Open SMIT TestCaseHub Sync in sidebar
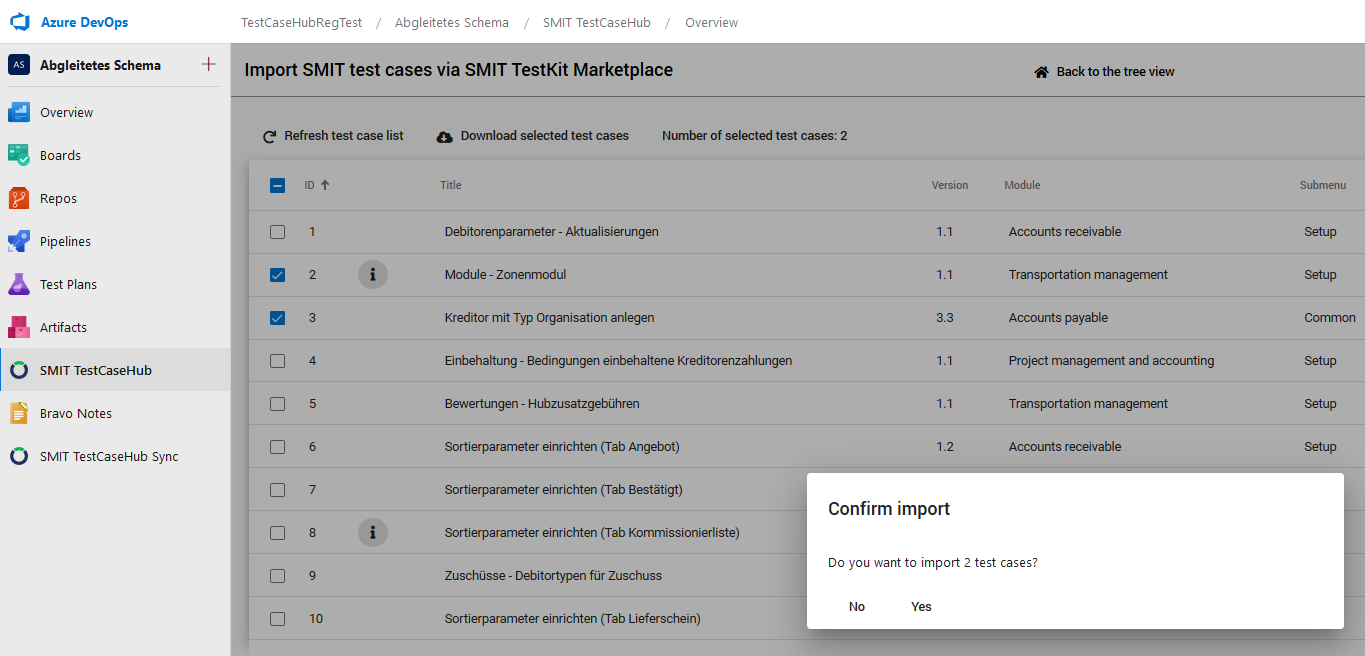The height and width of the screenshot is (656, 1365). [x=108, y=456]
